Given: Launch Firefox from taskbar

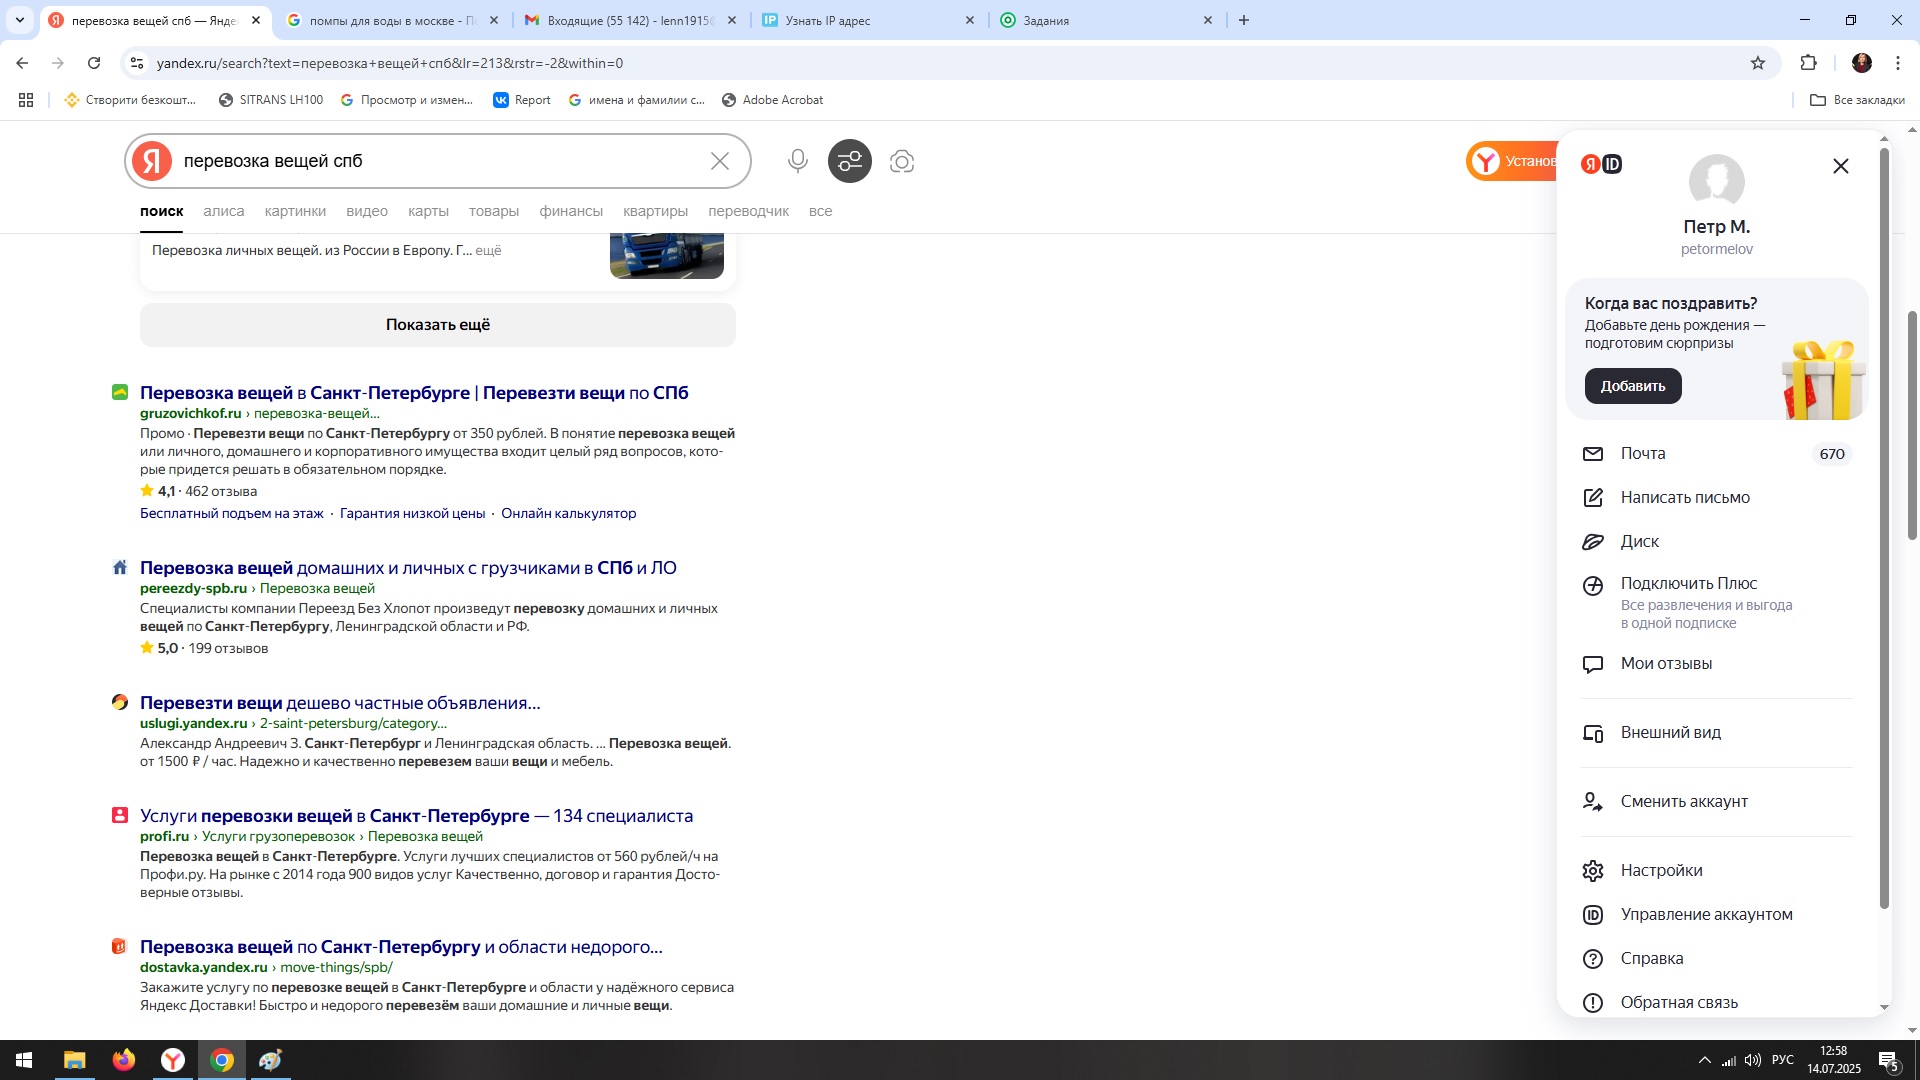Looking at the screenshot, I should [123, 1060].
